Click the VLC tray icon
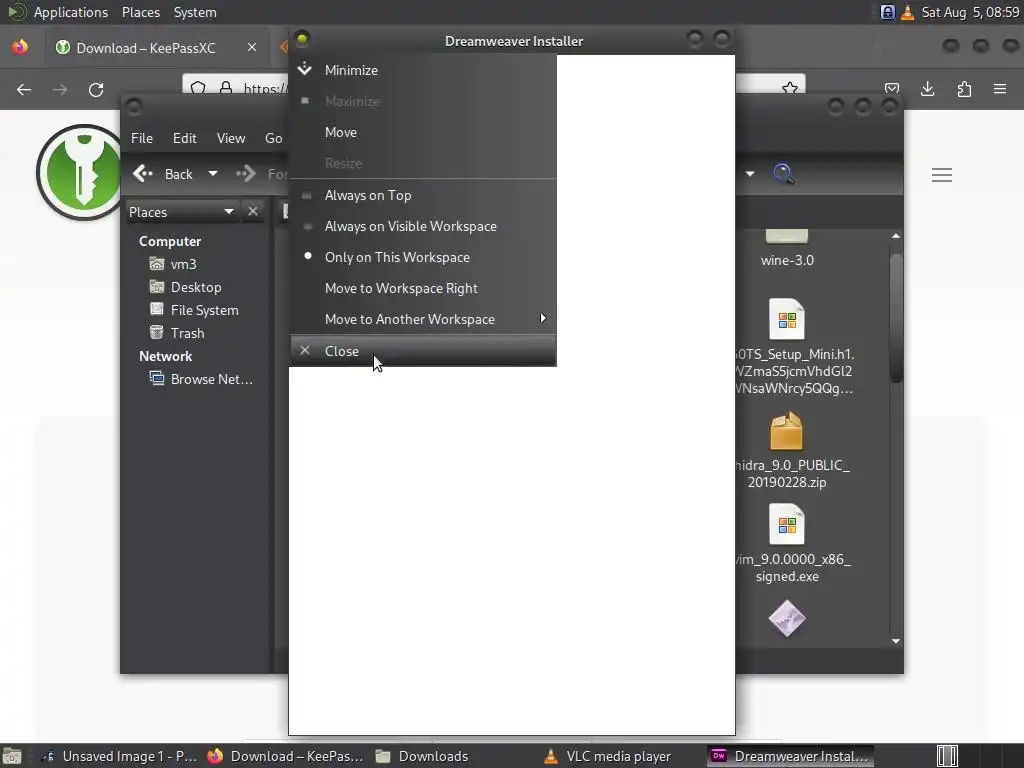This screenshot has height=768, width=1024. [x=907, y=12]
